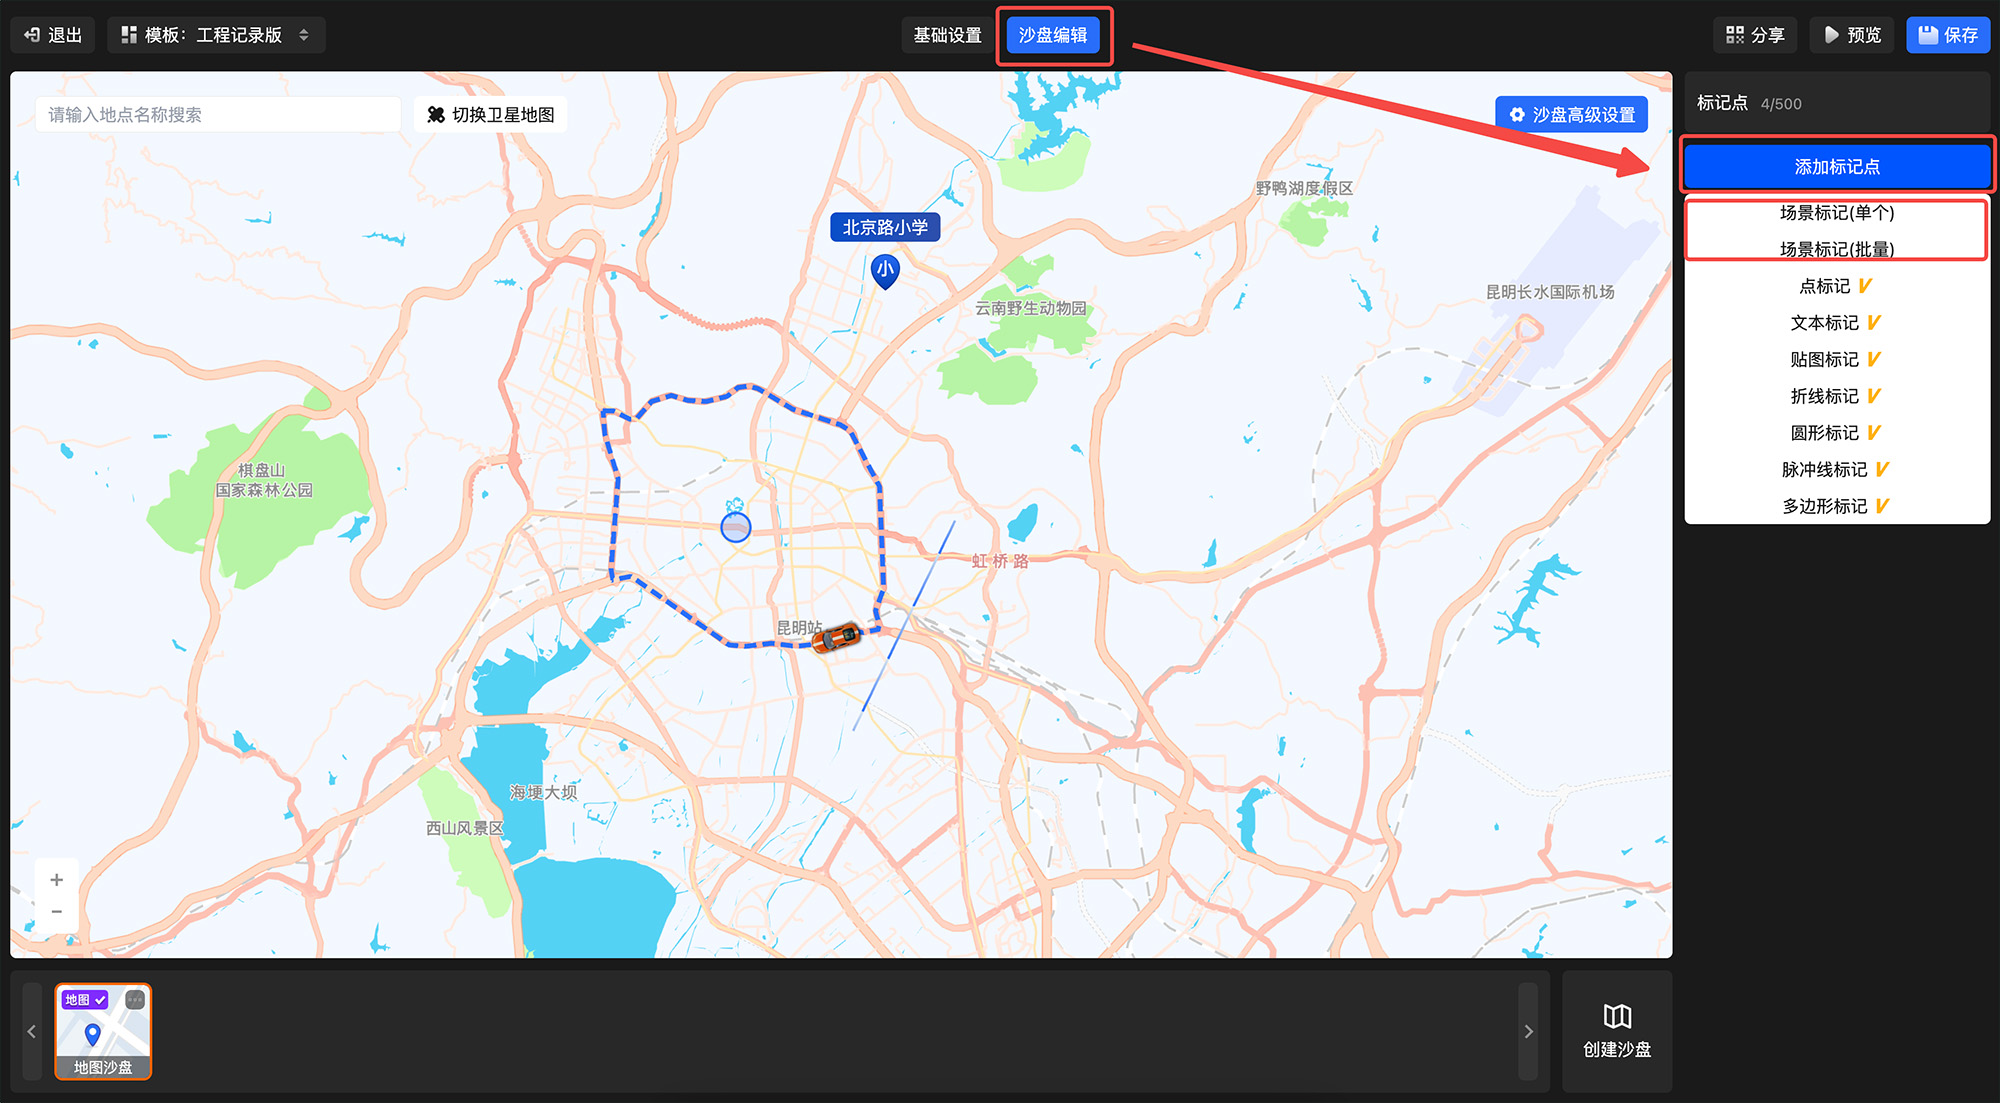The height and width of the screenshot is (1103, 2000).
Task: Click the 北京路小学 blue map pin
Action: pyautogui.click(x=885, y=270)
